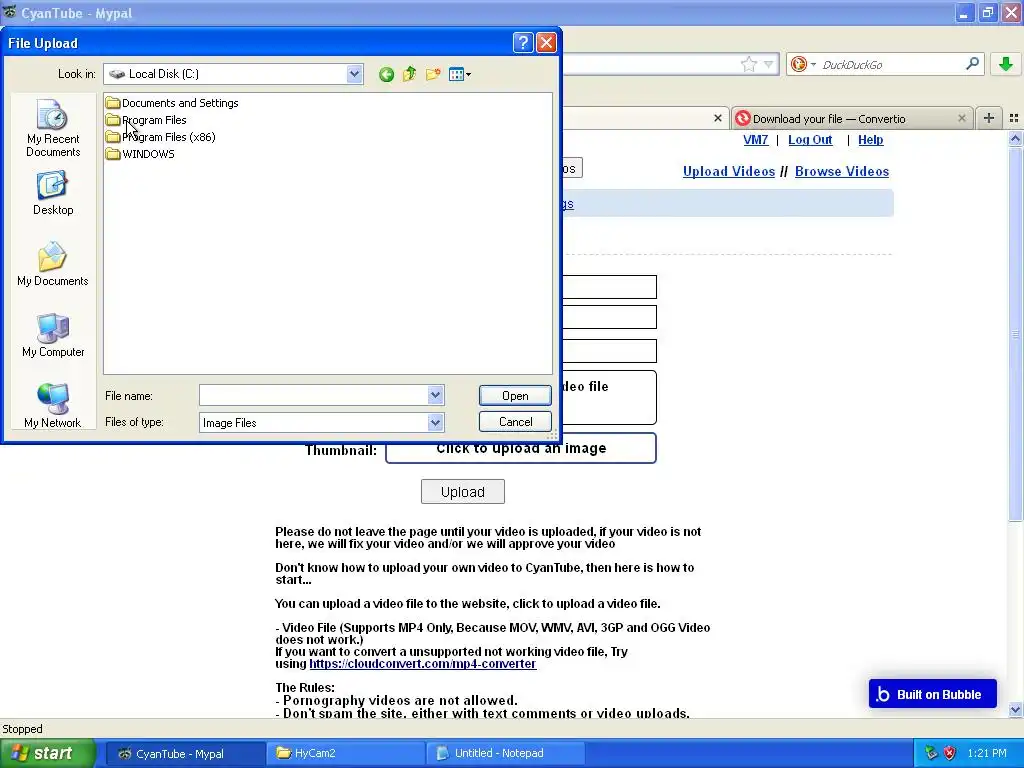Image resolution: width=1024 pixels, height=768 pixels.
Task: Open the DuckDuckGo search engine selector
Action: [803, 64]
